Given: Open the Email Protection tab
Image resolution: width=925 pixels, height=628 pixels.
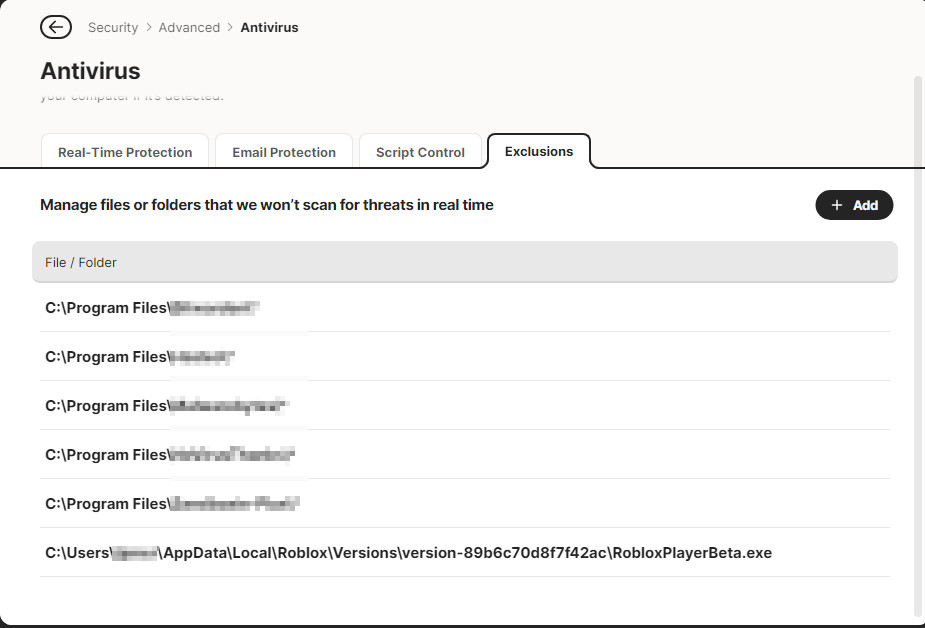Looking at the screenshot, I should tap(284, 152).
